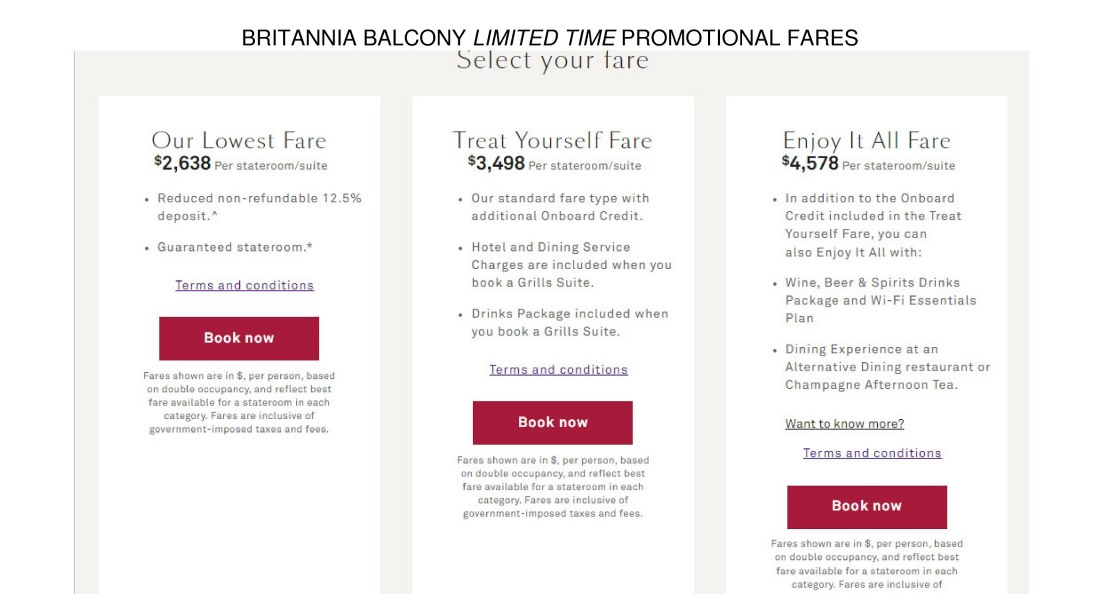
Task: Click the 'Select your fare' heading
Action: point(552,60)
